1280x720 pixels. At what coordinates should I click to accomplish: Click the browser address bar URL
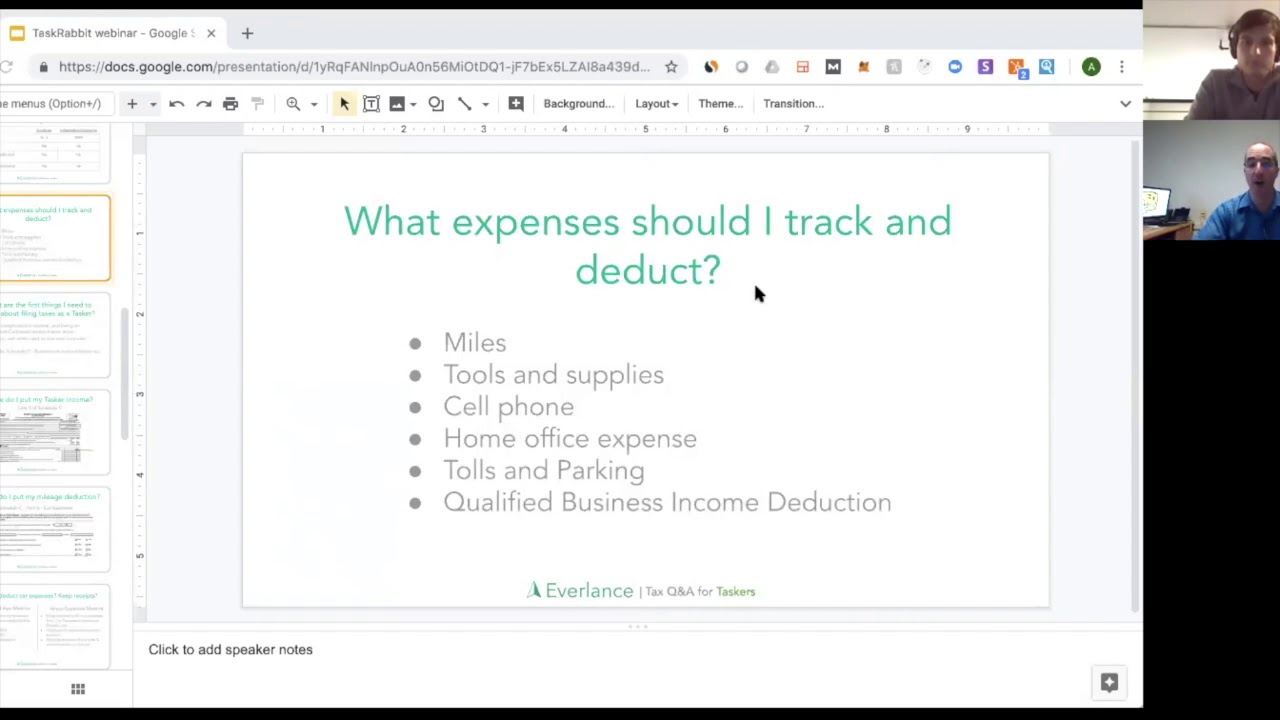click(354, 67)
